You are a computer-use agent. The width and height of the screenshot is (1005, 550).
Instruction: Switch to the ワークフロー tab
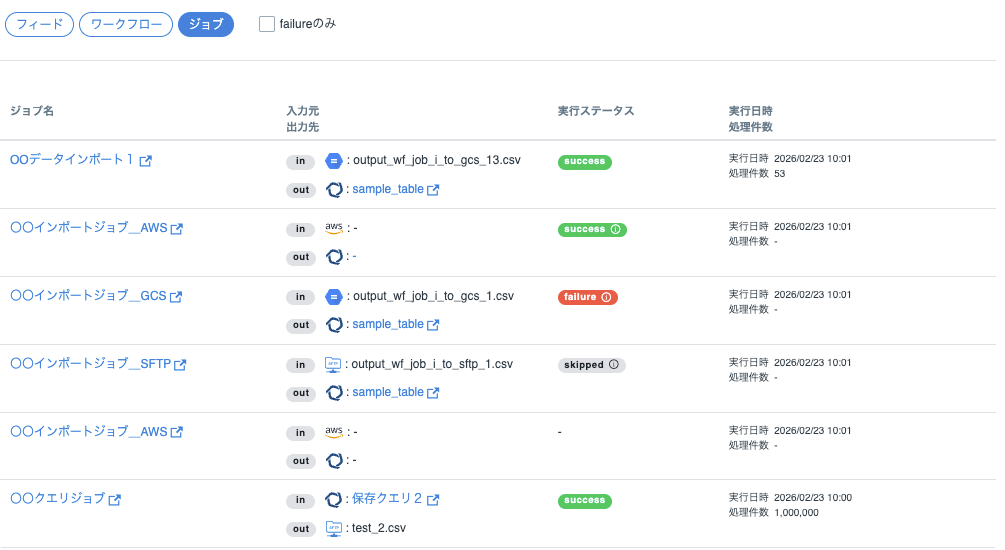click(126, 24)
